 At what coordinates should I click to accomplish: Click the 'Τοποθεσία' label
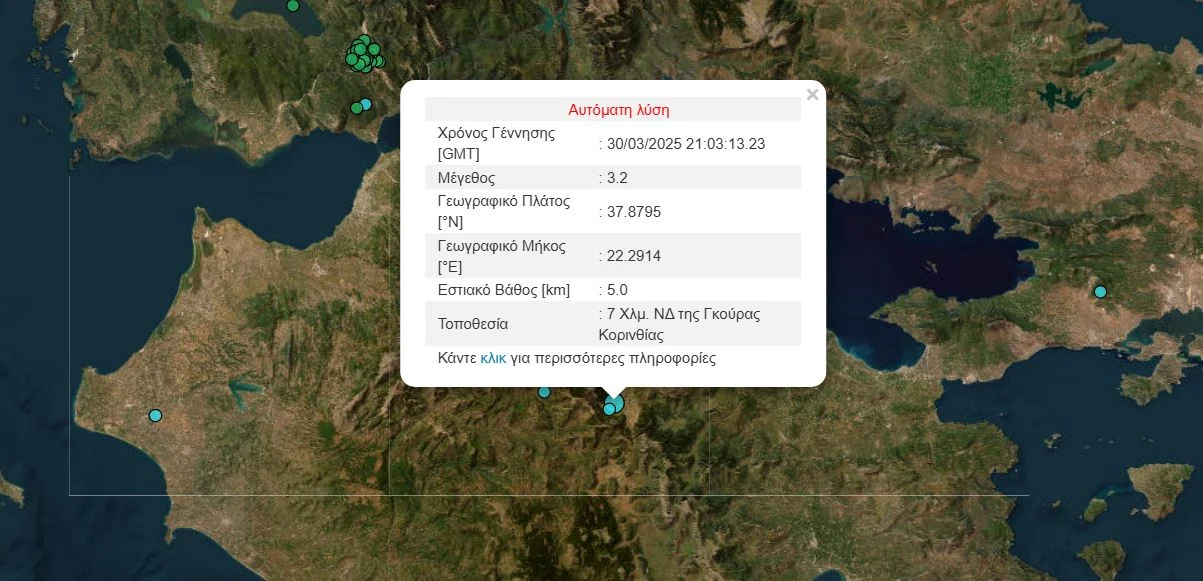(x=473, y=324)
